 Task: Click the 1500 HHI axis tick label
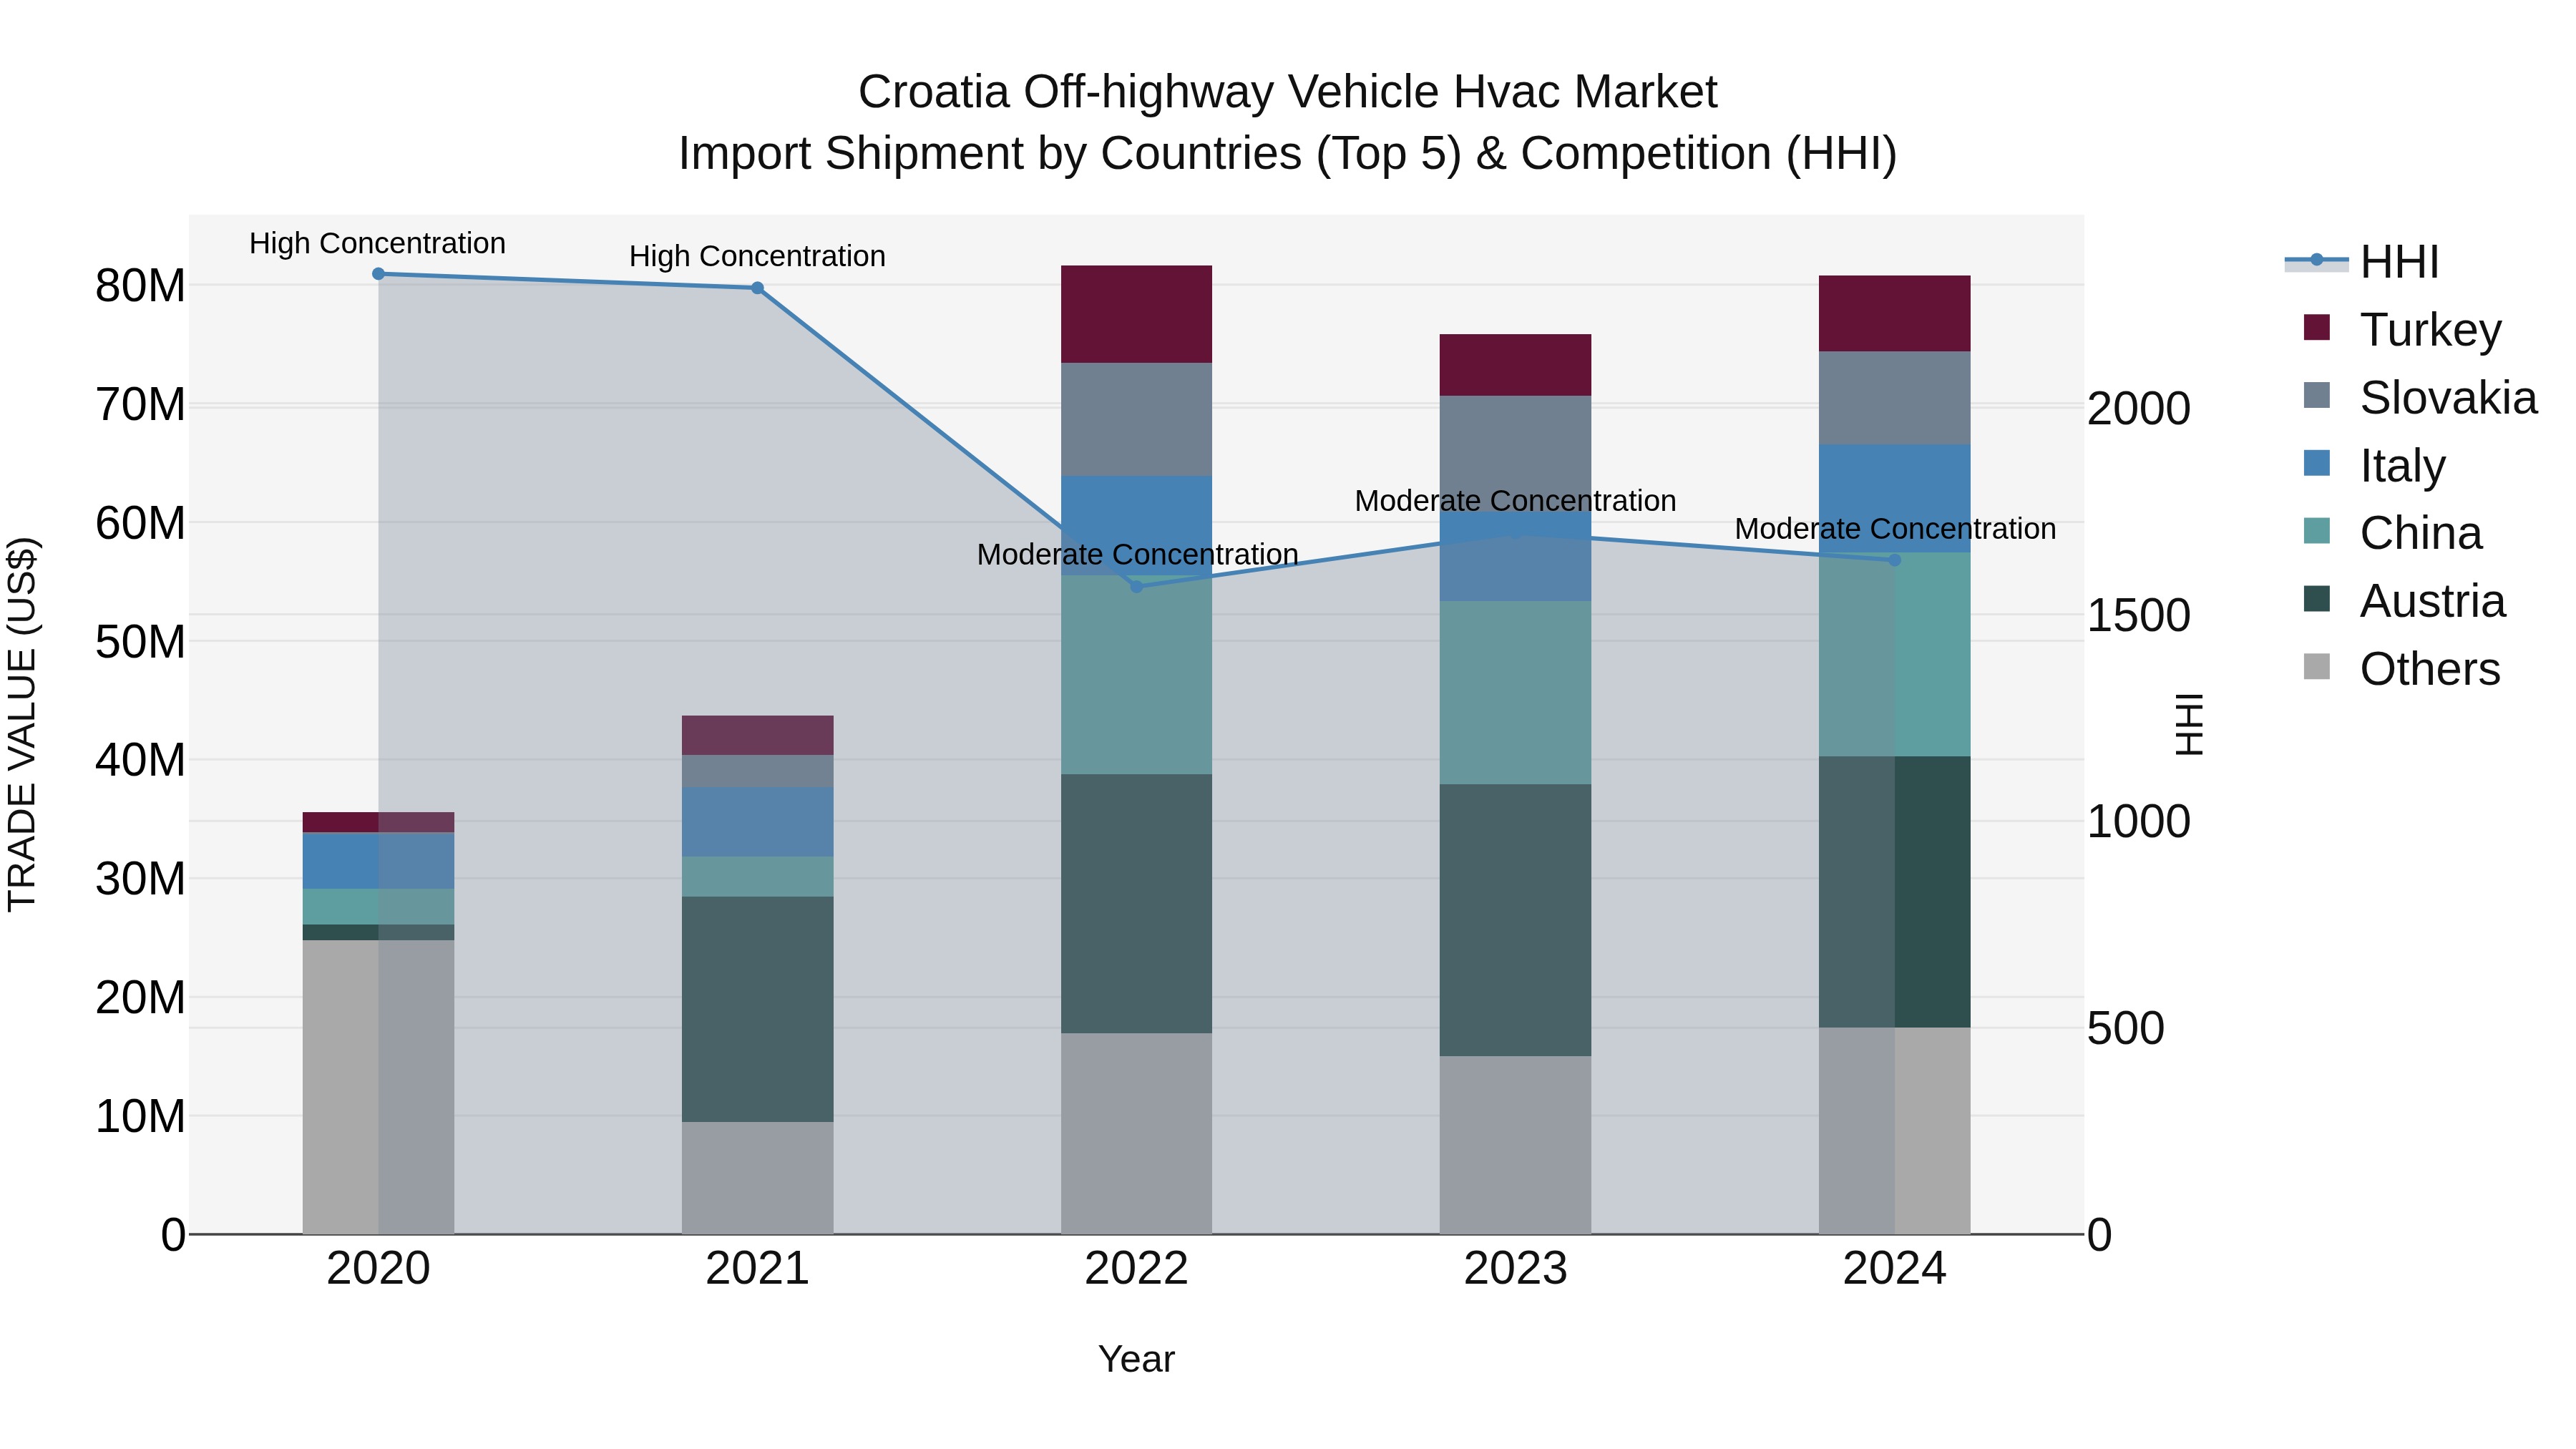tap(2139, 615)
